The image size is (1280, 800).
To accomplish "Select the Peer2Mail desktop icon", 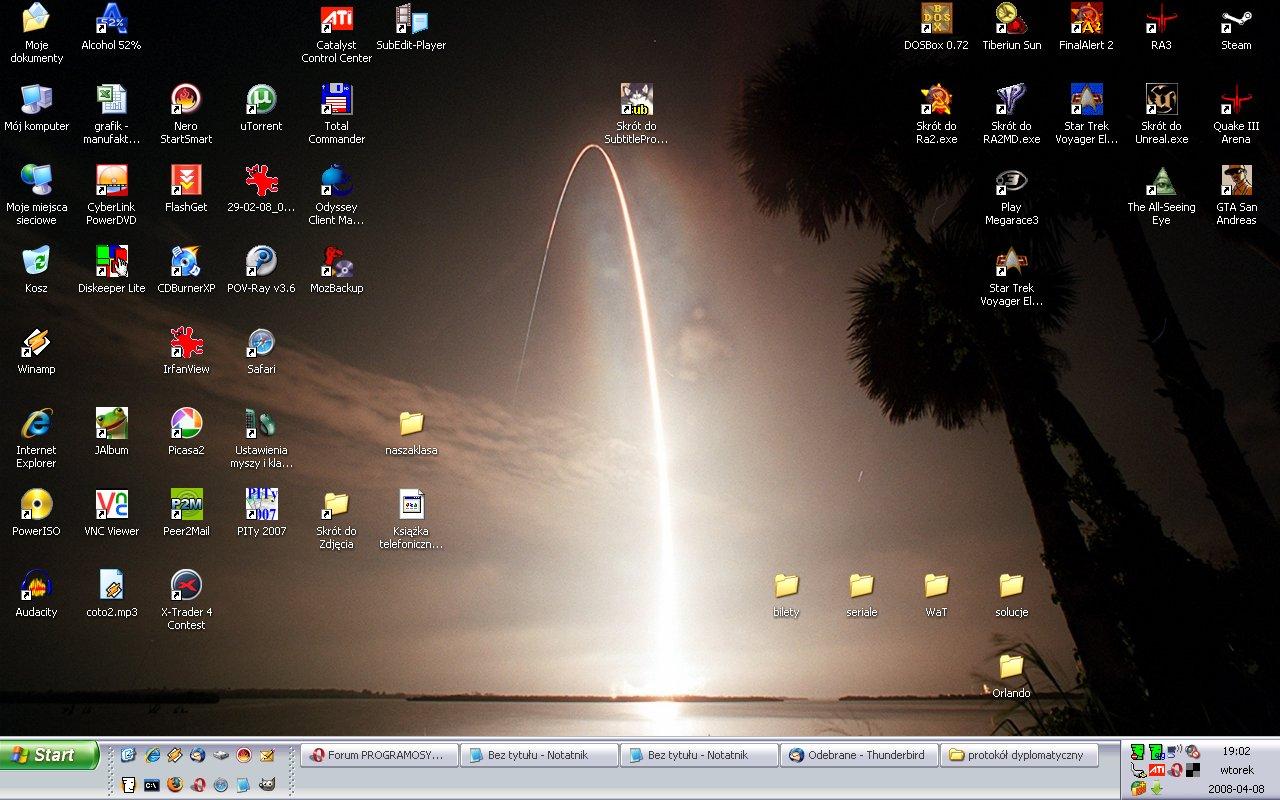I will [186, 513].
